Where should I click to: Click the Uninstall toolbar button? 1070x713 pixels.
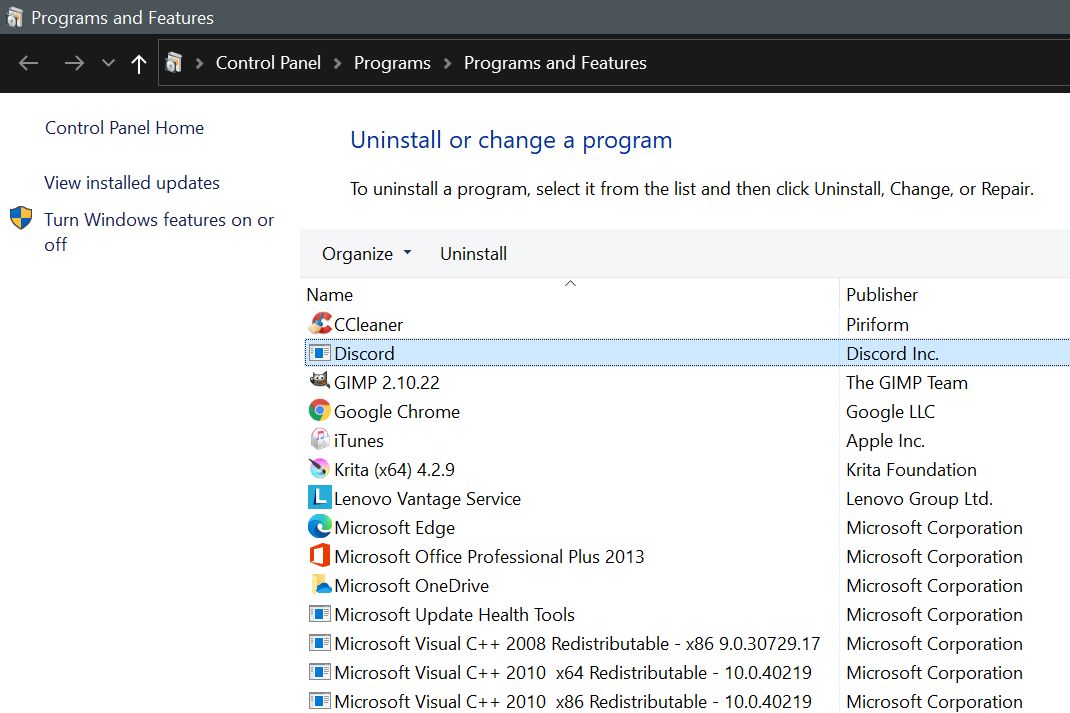pos(474,254)
